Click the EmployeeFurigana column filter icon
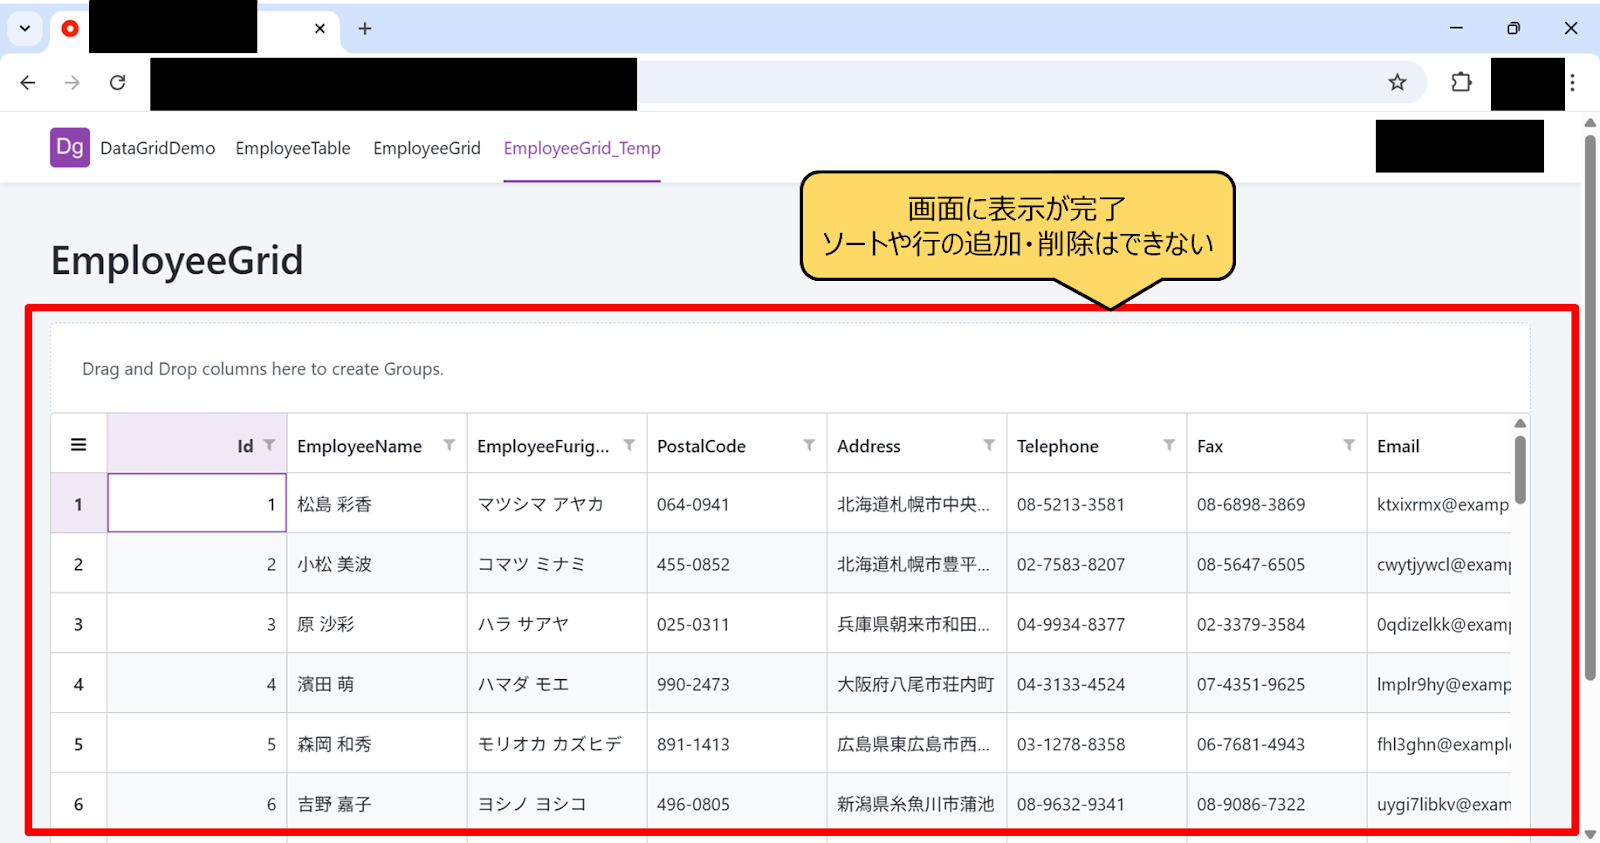Screen dimensions: 1600x843 (x=629, y=445)
